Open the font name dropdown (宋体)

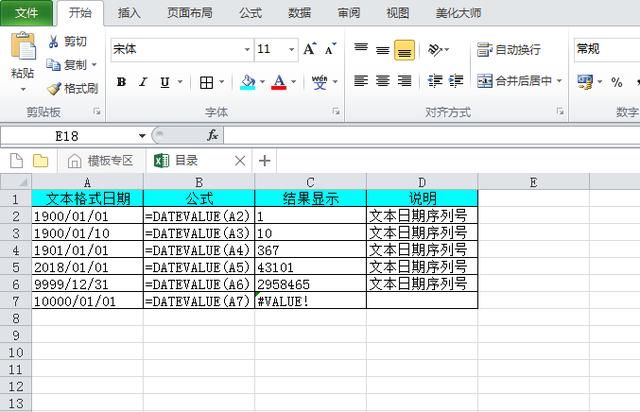click(x=247, y=49)
